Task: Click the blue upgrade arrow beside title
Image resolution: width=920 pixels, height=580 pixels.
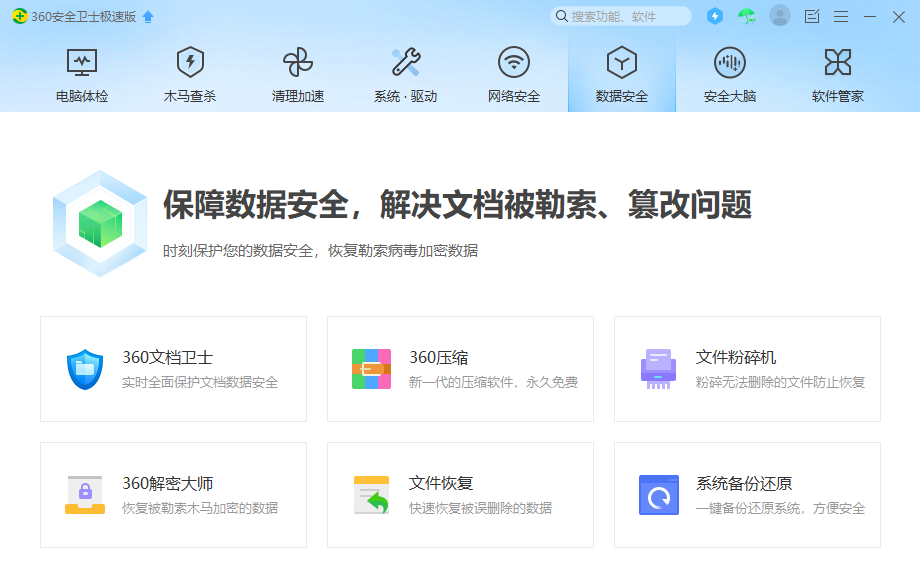Action: pos(148,17)
